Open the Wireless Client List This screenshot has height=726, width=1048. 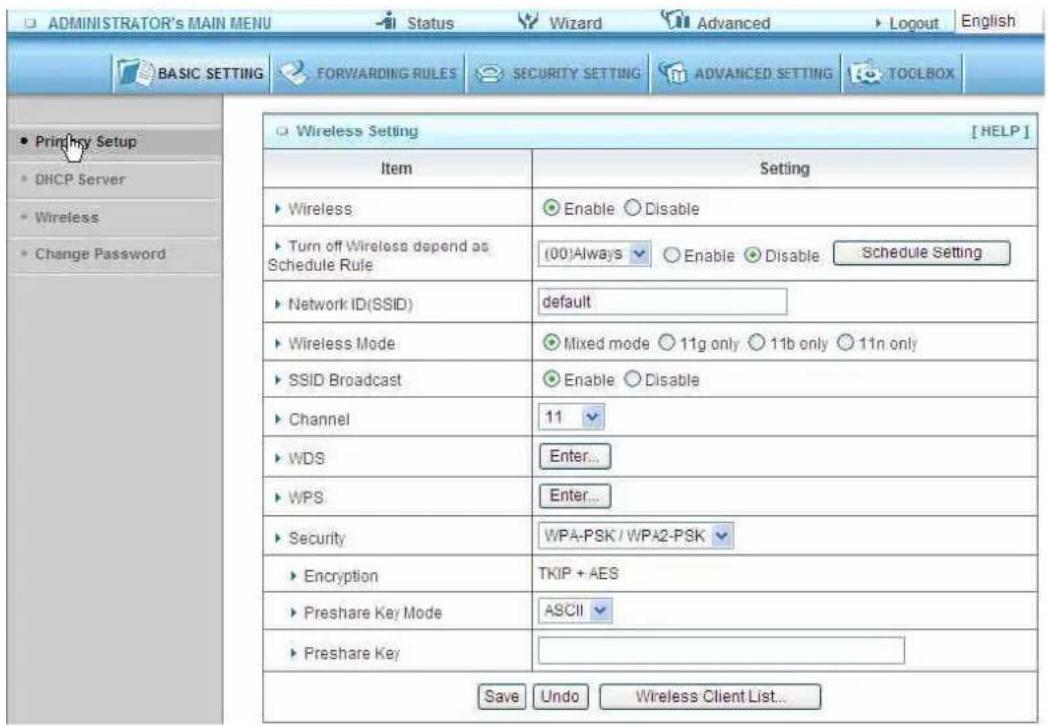710,697
